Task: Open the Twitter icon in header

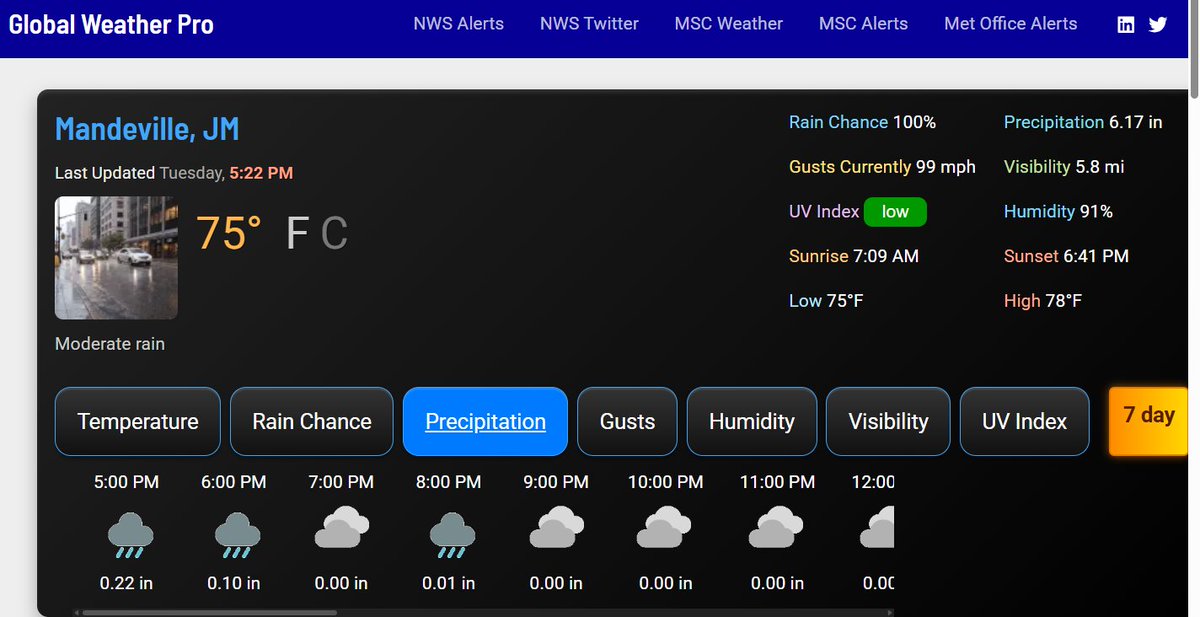Action: [x=1158, y=25]
